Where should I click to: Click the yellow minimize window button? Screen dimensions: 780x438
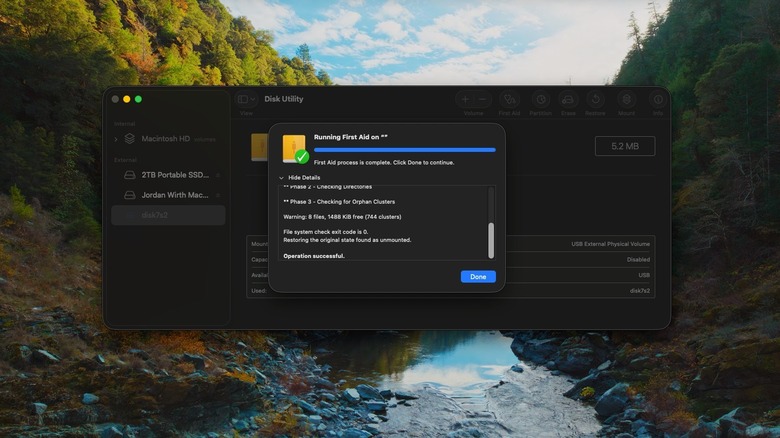pos(127,99)
